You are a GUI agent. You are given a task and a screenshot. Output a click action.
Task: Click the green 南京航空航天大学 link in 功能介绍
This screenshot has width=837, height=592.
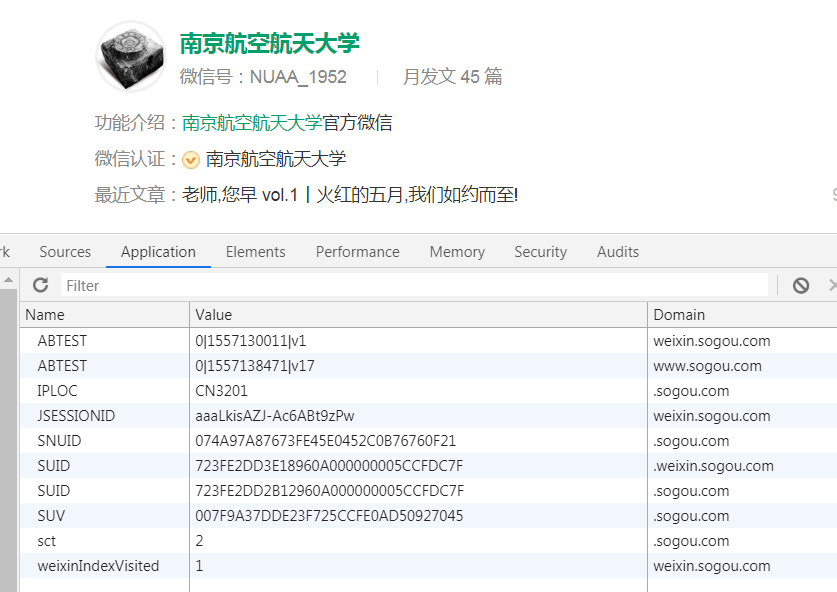(252, 123)
